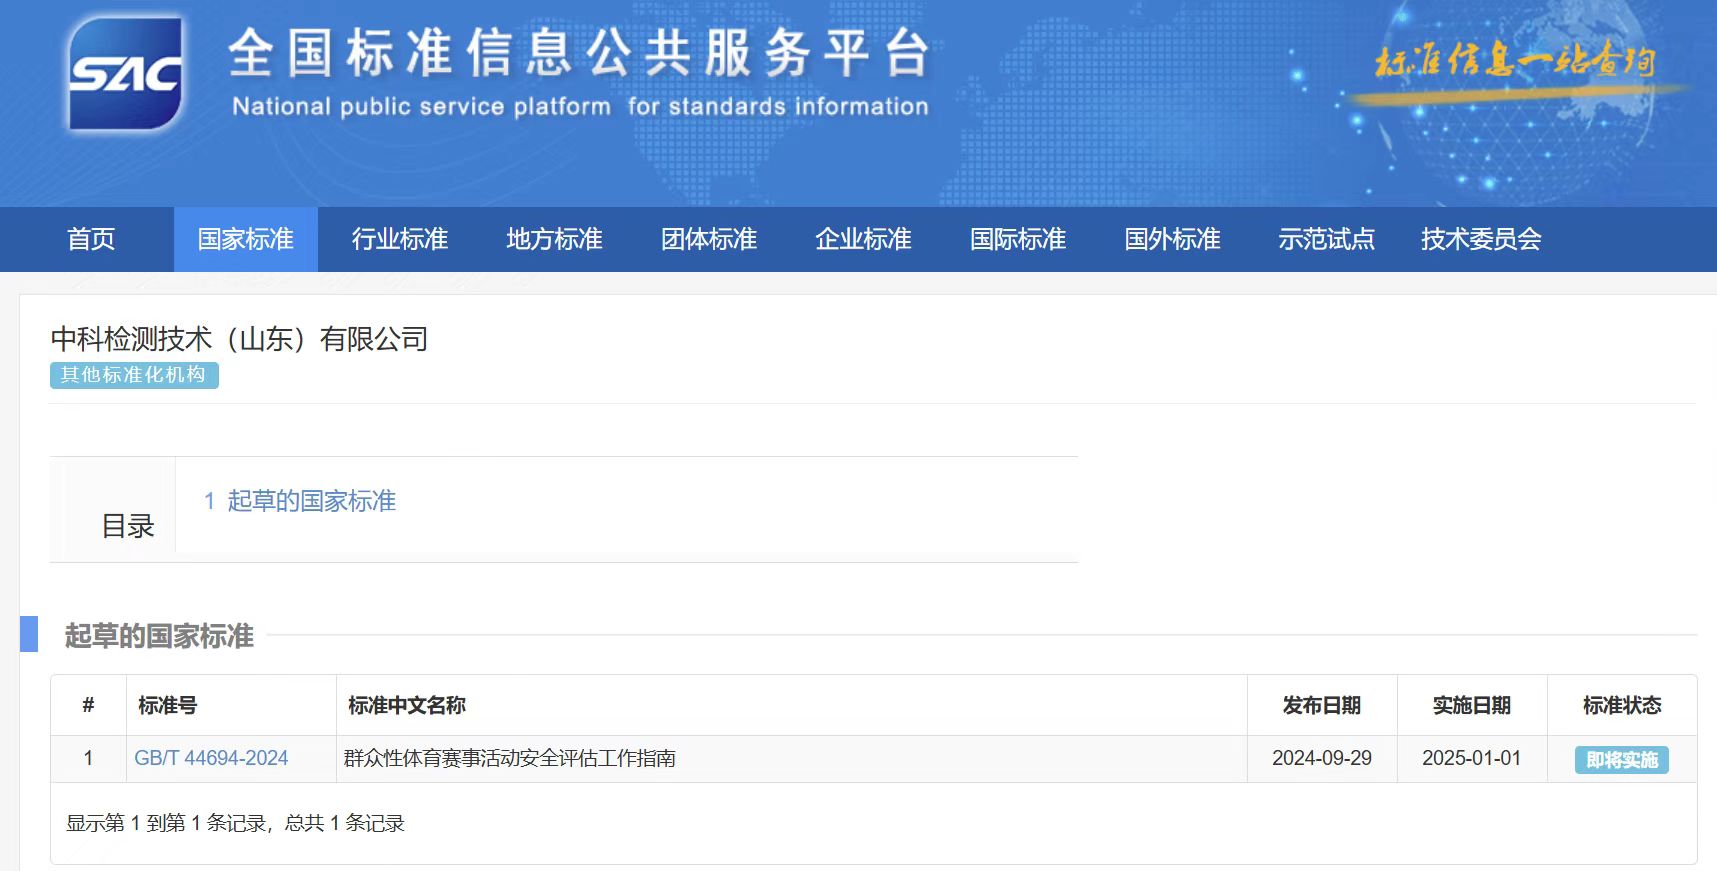Select the 国家标准 navigation tab
The width and height of the screenshot is (1717, 871).
point(246,239)
